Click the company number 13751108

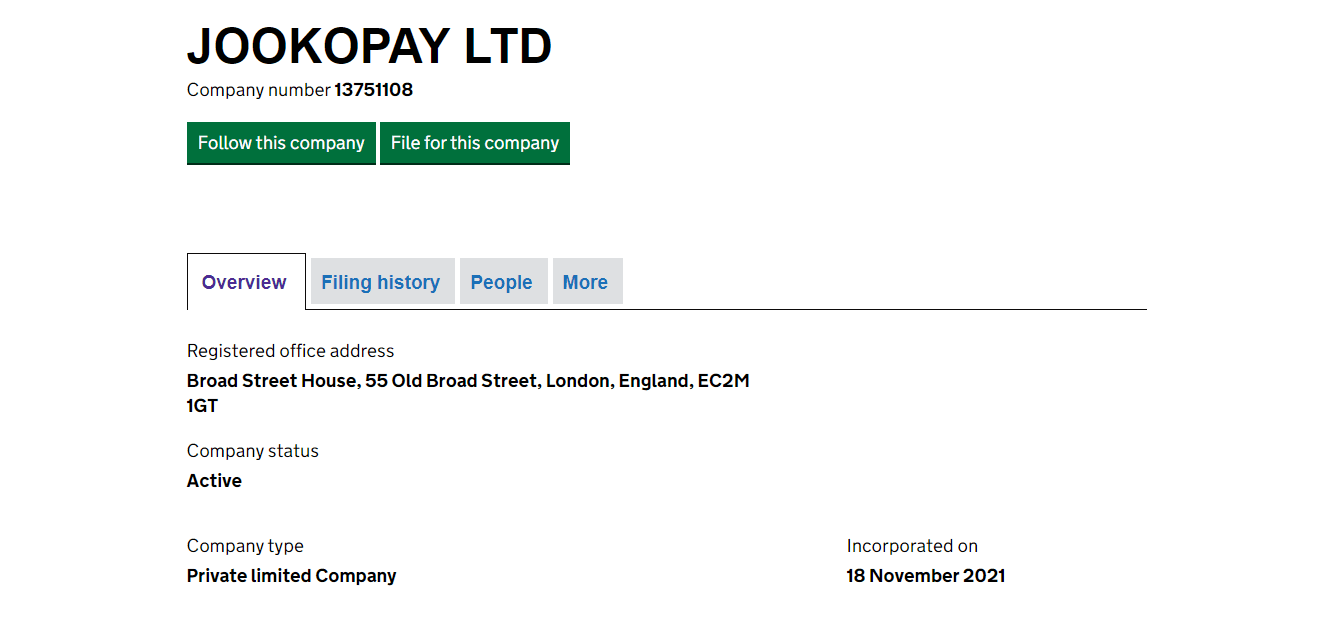tap(373, 90)
